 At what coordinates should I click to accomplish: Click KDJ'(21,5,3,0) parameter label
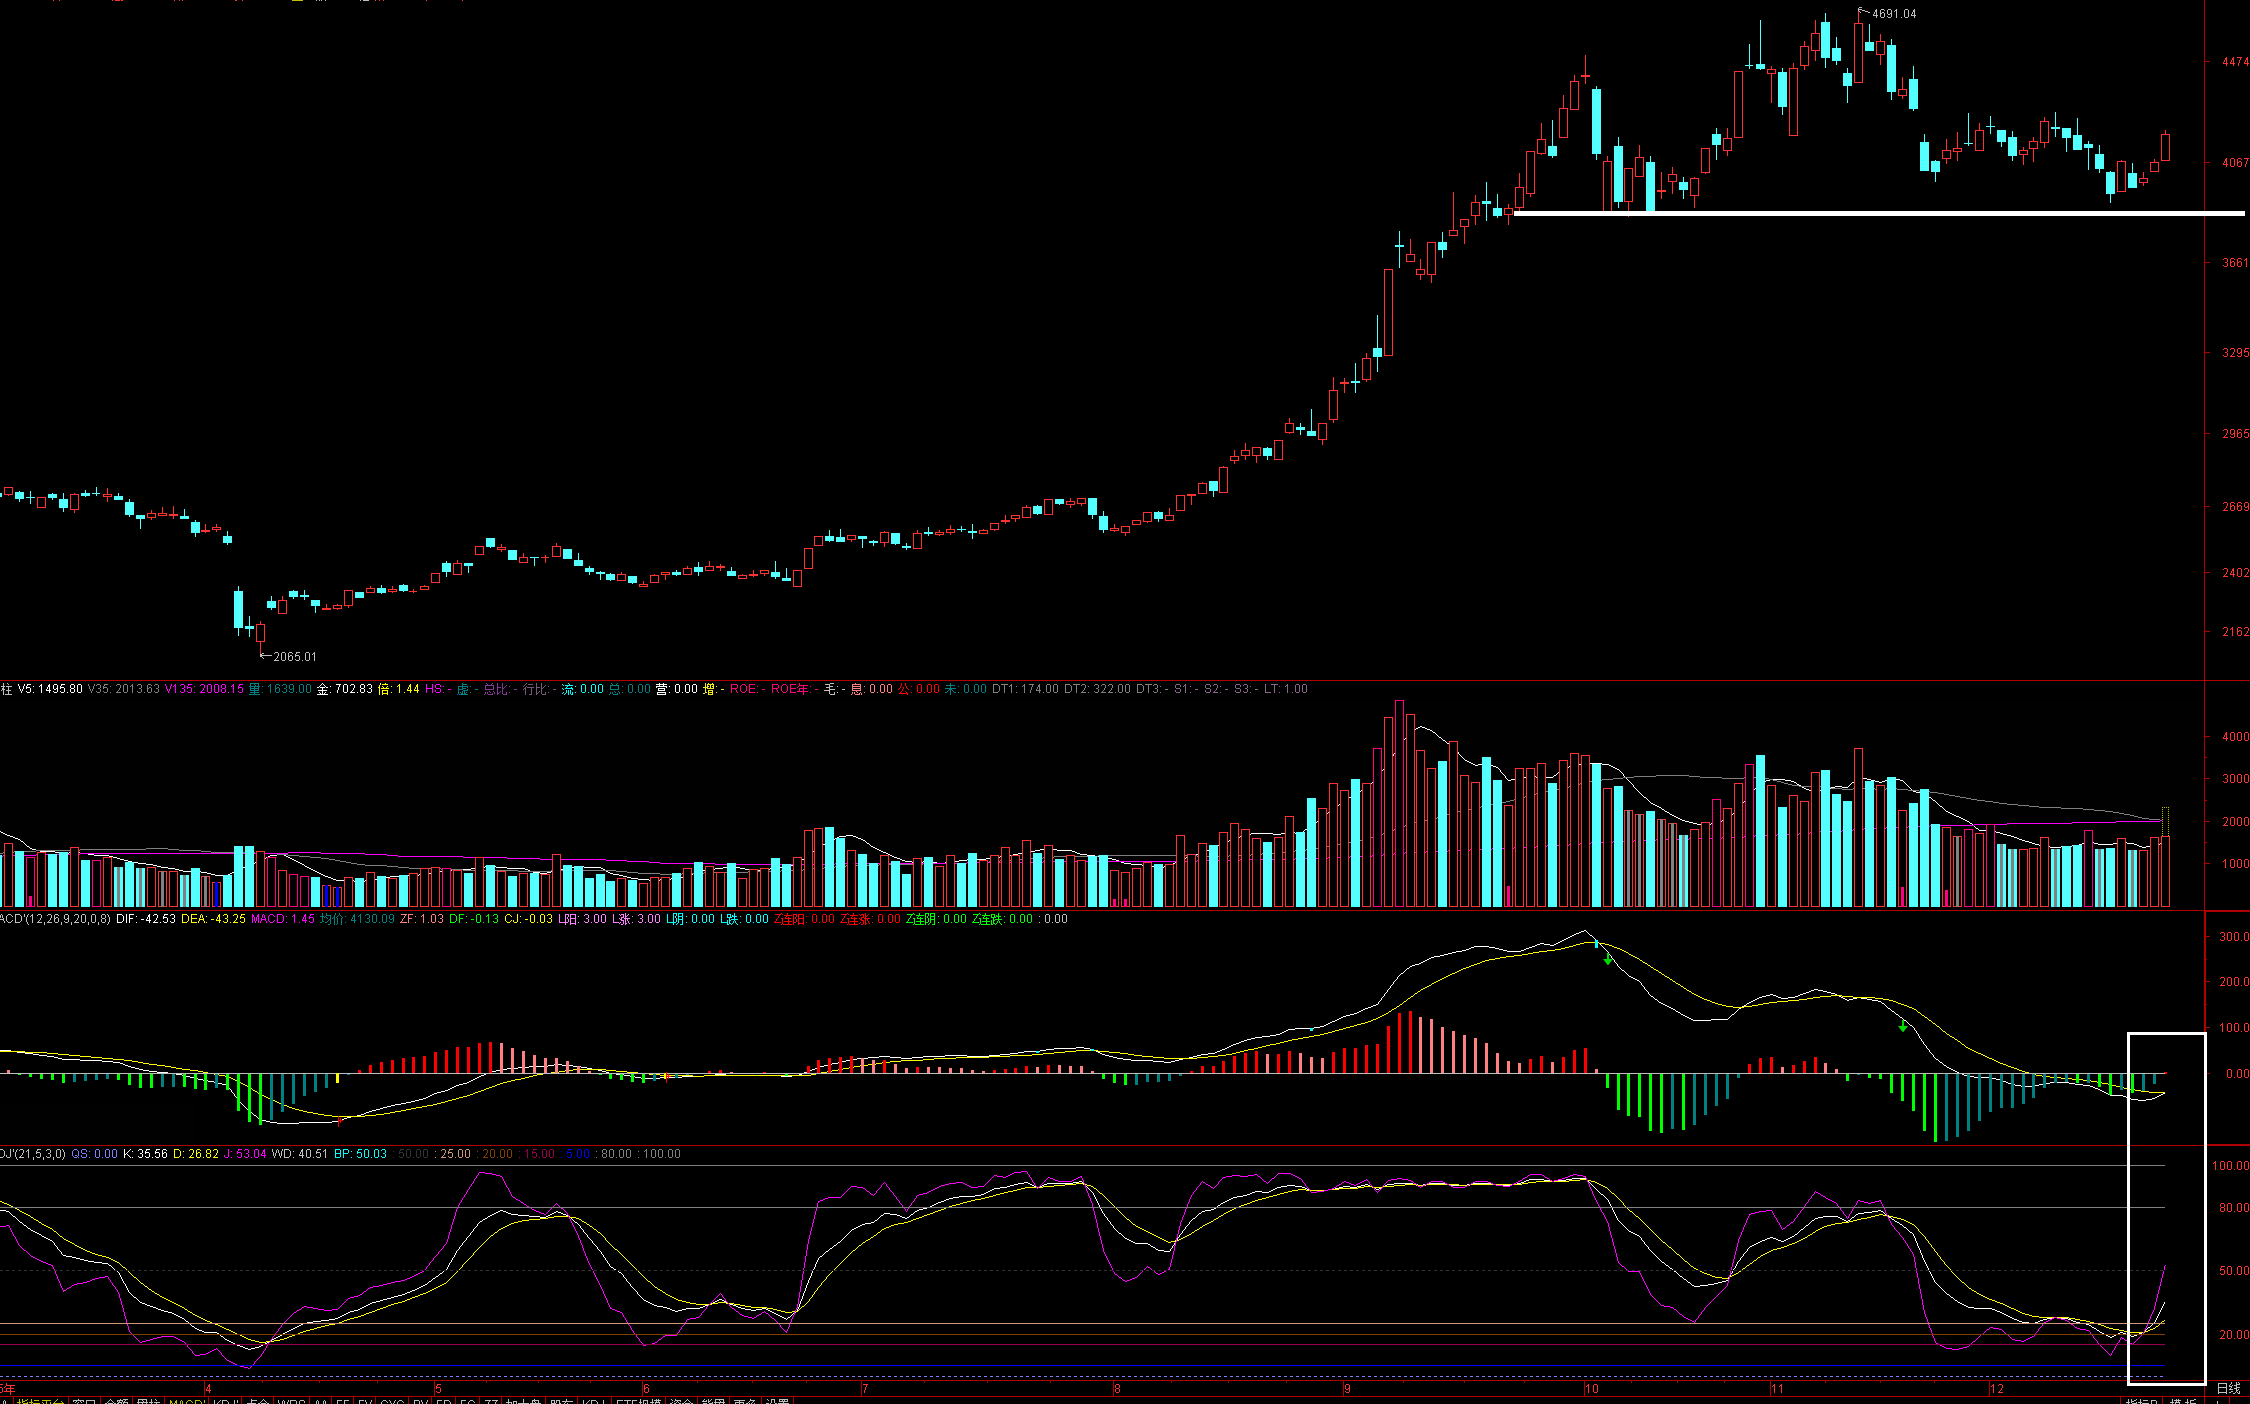32,1153
